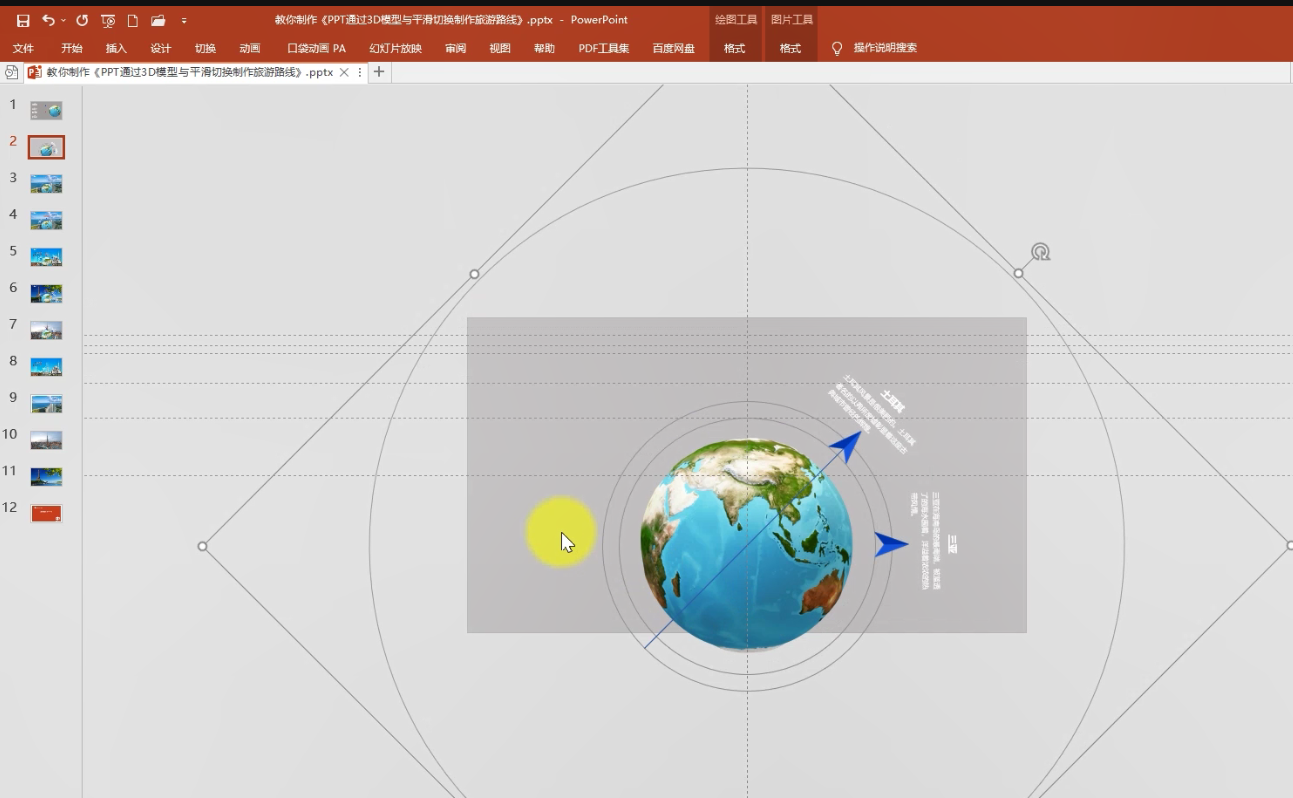Select slide 11 thumbnail

(46, 476)
